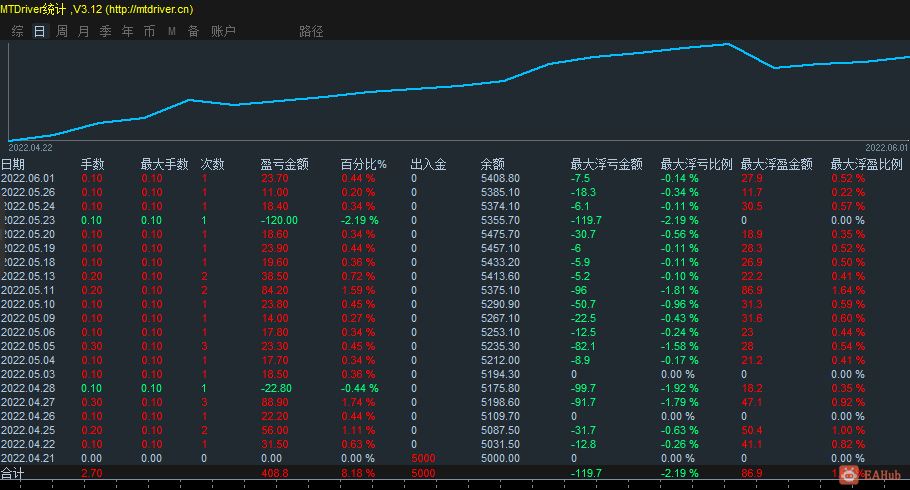Click the 1.74 % percentage cell
The height and width of the screenshot is (490, 910).
[358, 402]
